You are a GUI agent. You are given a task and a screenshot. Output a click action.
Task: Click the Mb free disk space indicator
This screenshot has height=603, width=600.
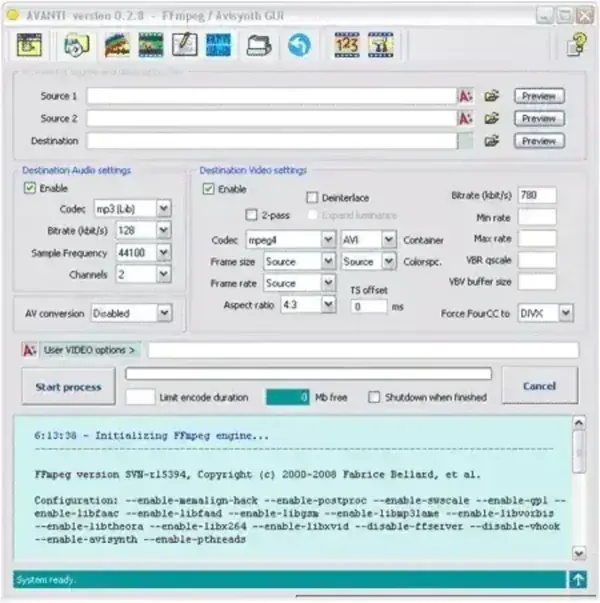coord(287,397)
